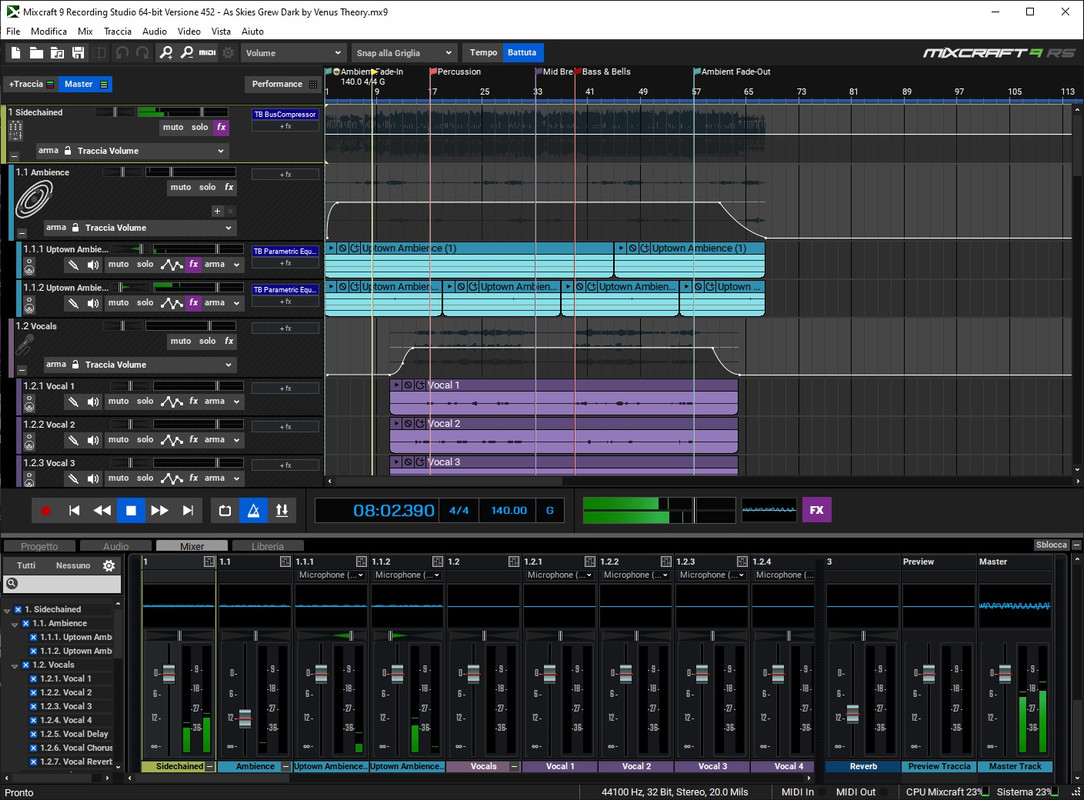This screenshot has height=800, width=1084.
Task: Collapse the 1.2. Vocals tree node
Action: click(15, 666)
